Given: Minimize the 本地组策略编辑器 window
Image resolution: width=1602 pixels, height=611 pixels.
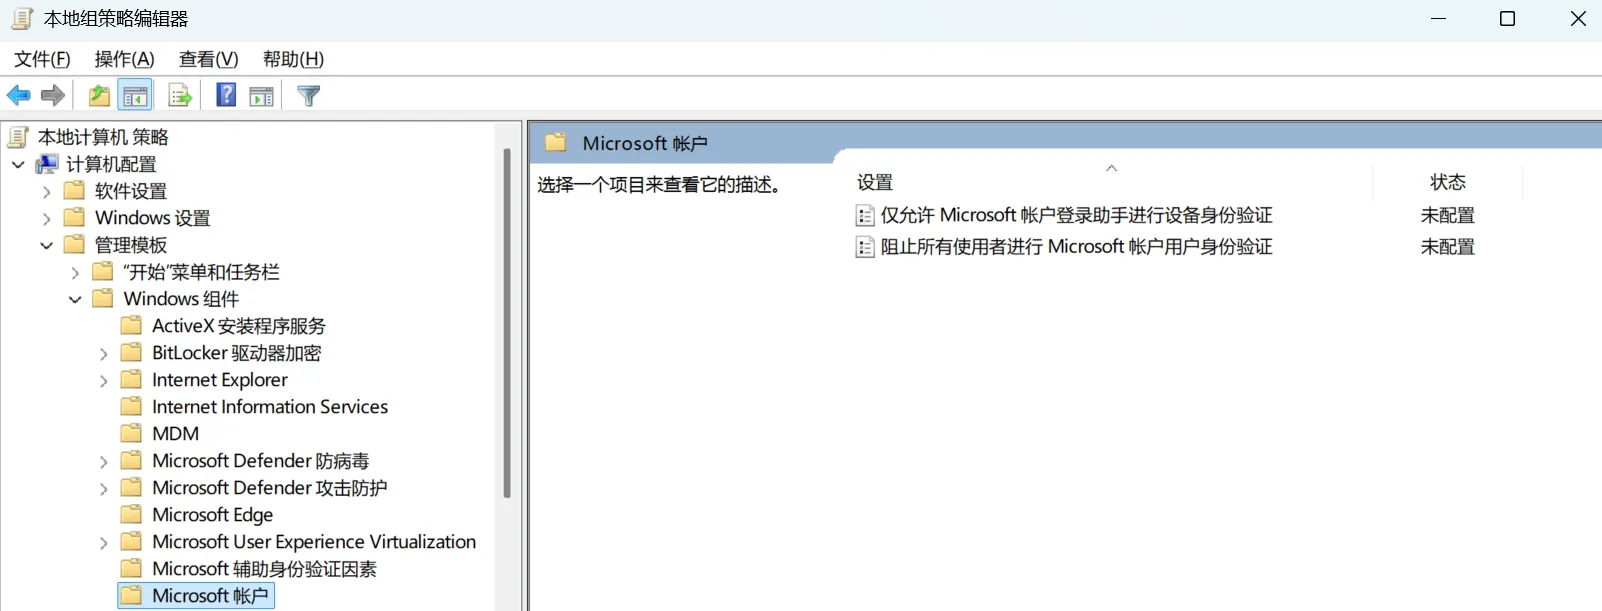Looking at the screenshot, I should 1438,18.
